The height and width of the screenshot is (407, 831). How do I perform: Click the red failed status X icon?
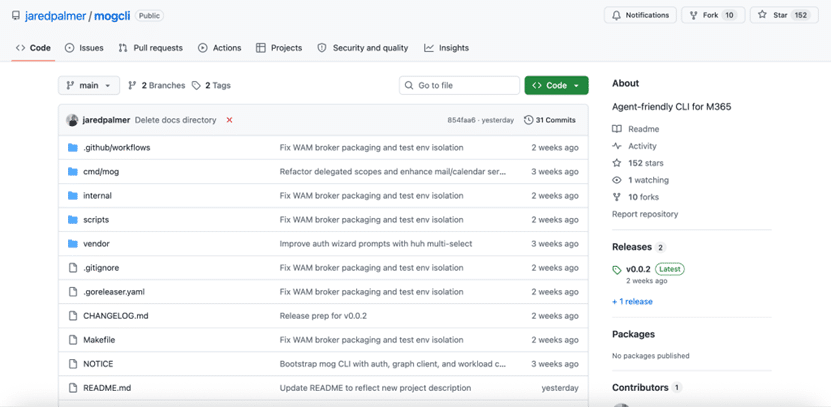pos(229,120)
